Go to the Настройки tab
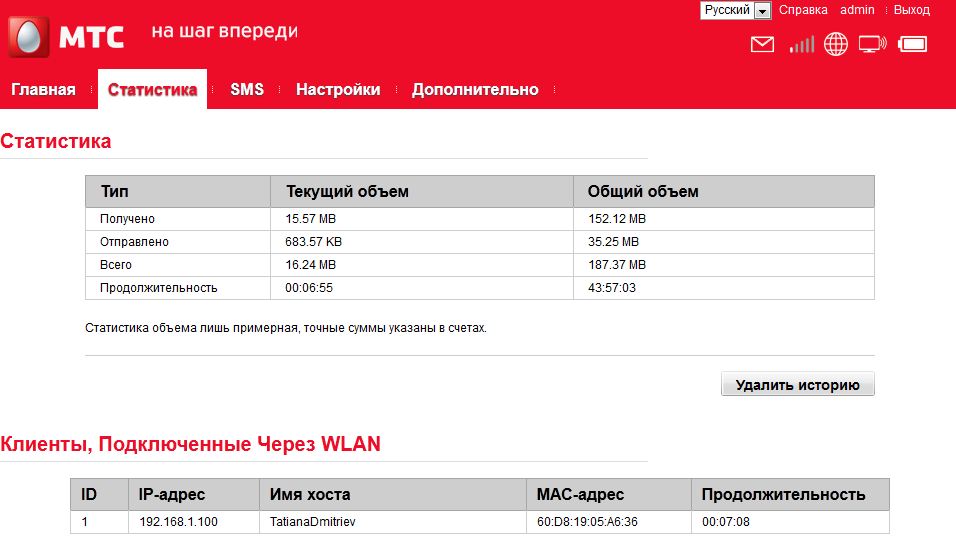The height and width of the screenshot is (551, 956). [x=338, y=90]
